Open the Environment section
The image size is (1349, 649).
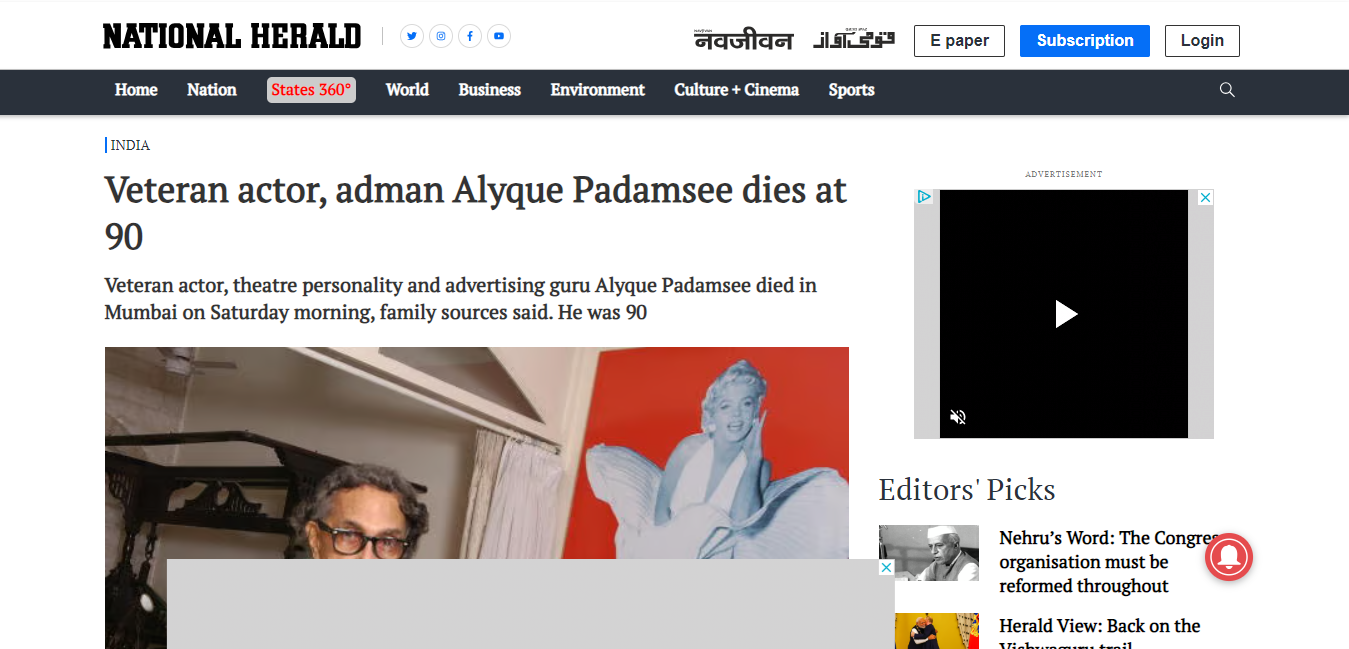[x=597, y=90]
